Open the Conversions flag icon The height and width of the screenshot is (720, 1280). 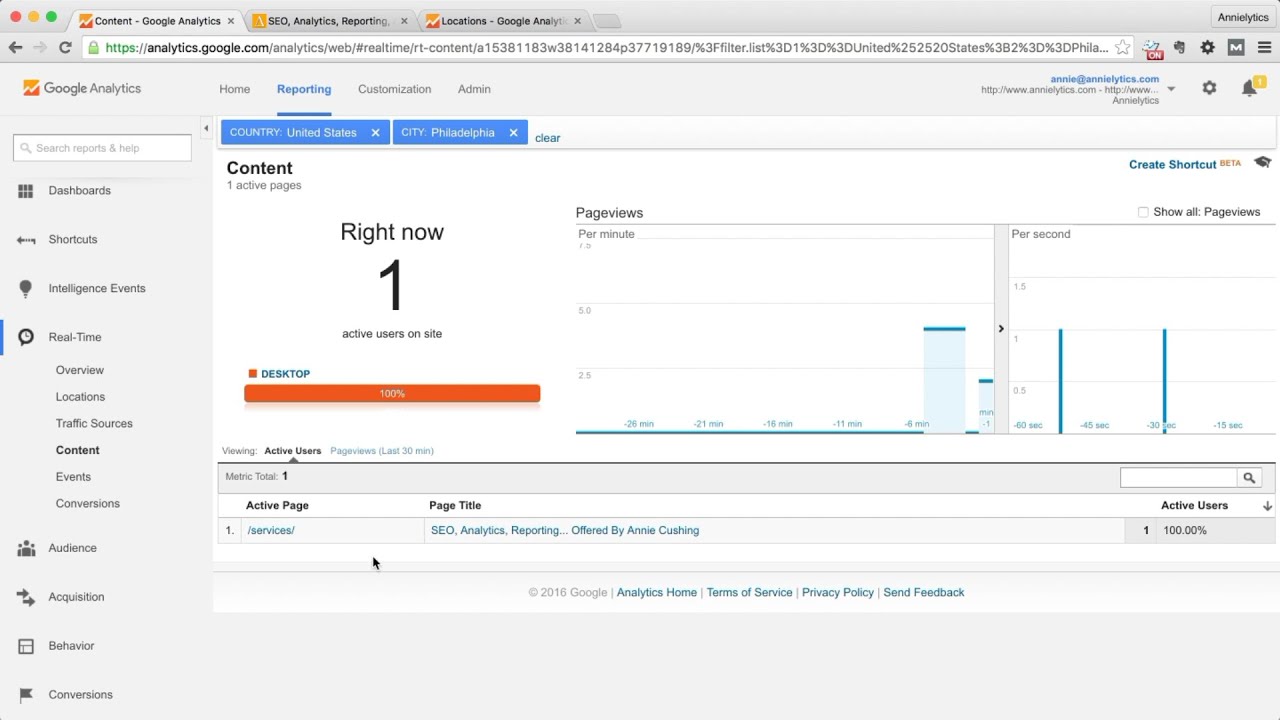pos(26,695)
